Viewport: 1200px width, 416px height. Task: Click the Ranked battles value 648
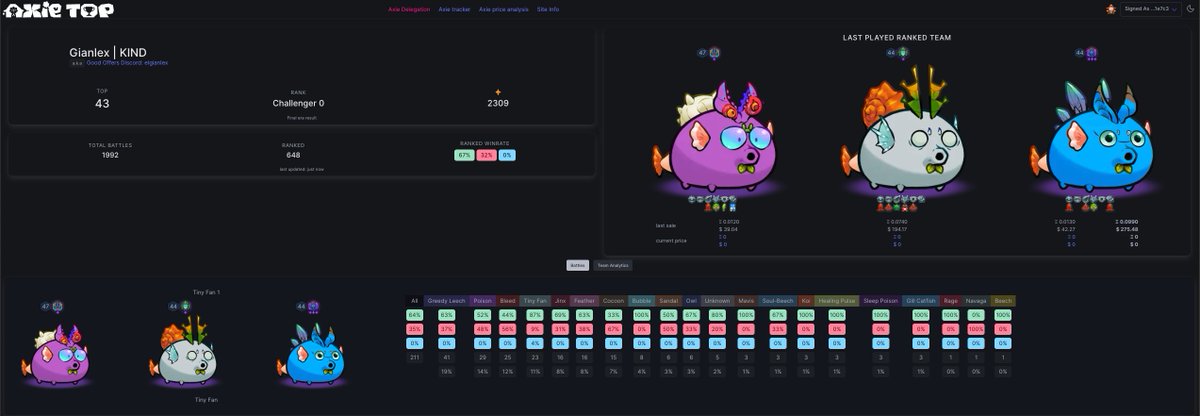293,155
